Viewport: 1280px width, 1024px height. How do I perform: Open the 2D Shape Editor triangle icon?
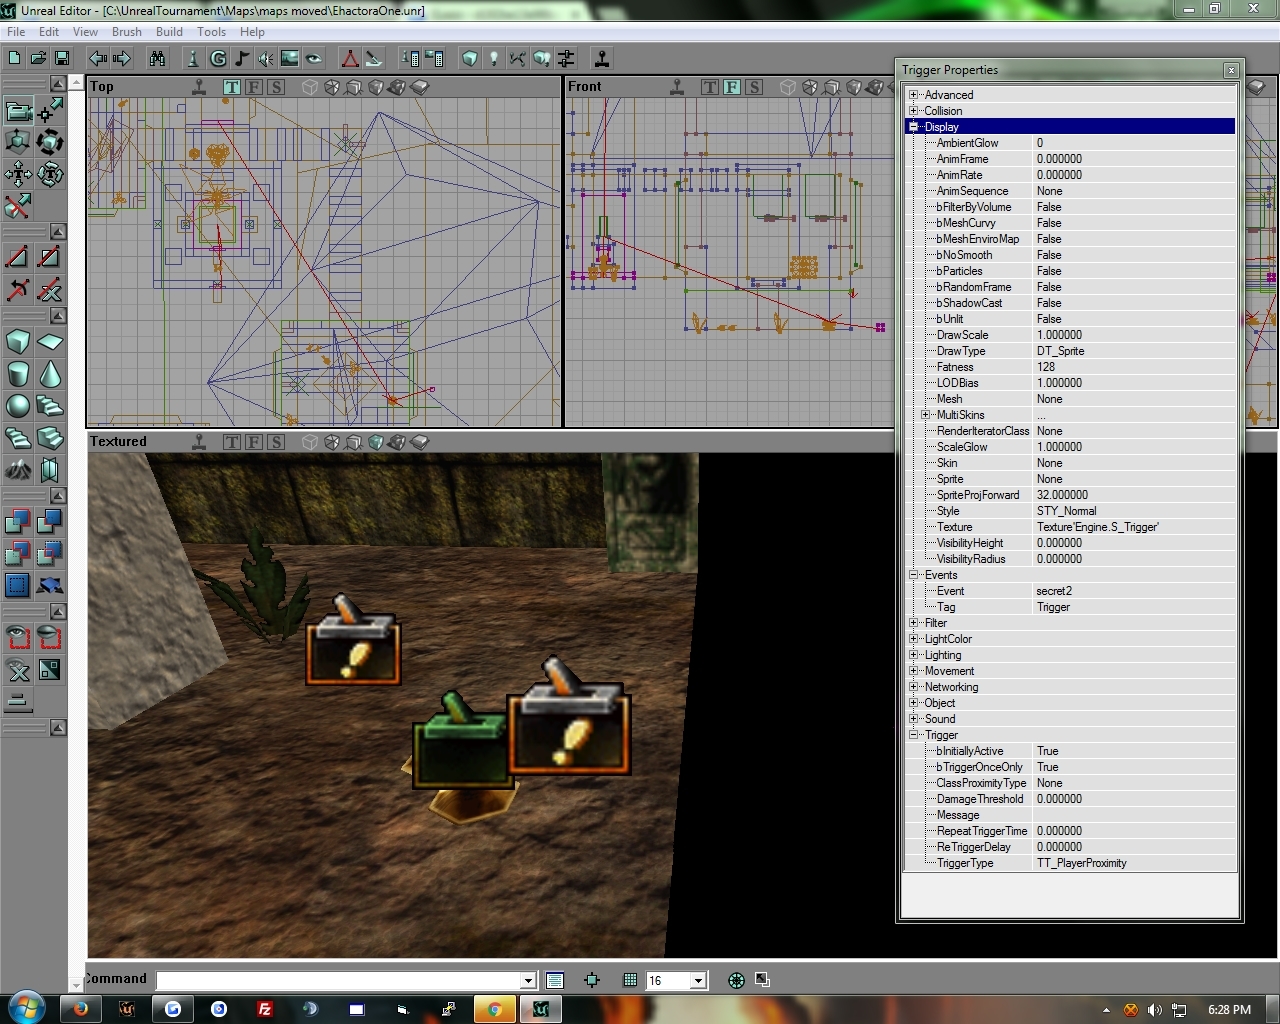pos(350,58)
